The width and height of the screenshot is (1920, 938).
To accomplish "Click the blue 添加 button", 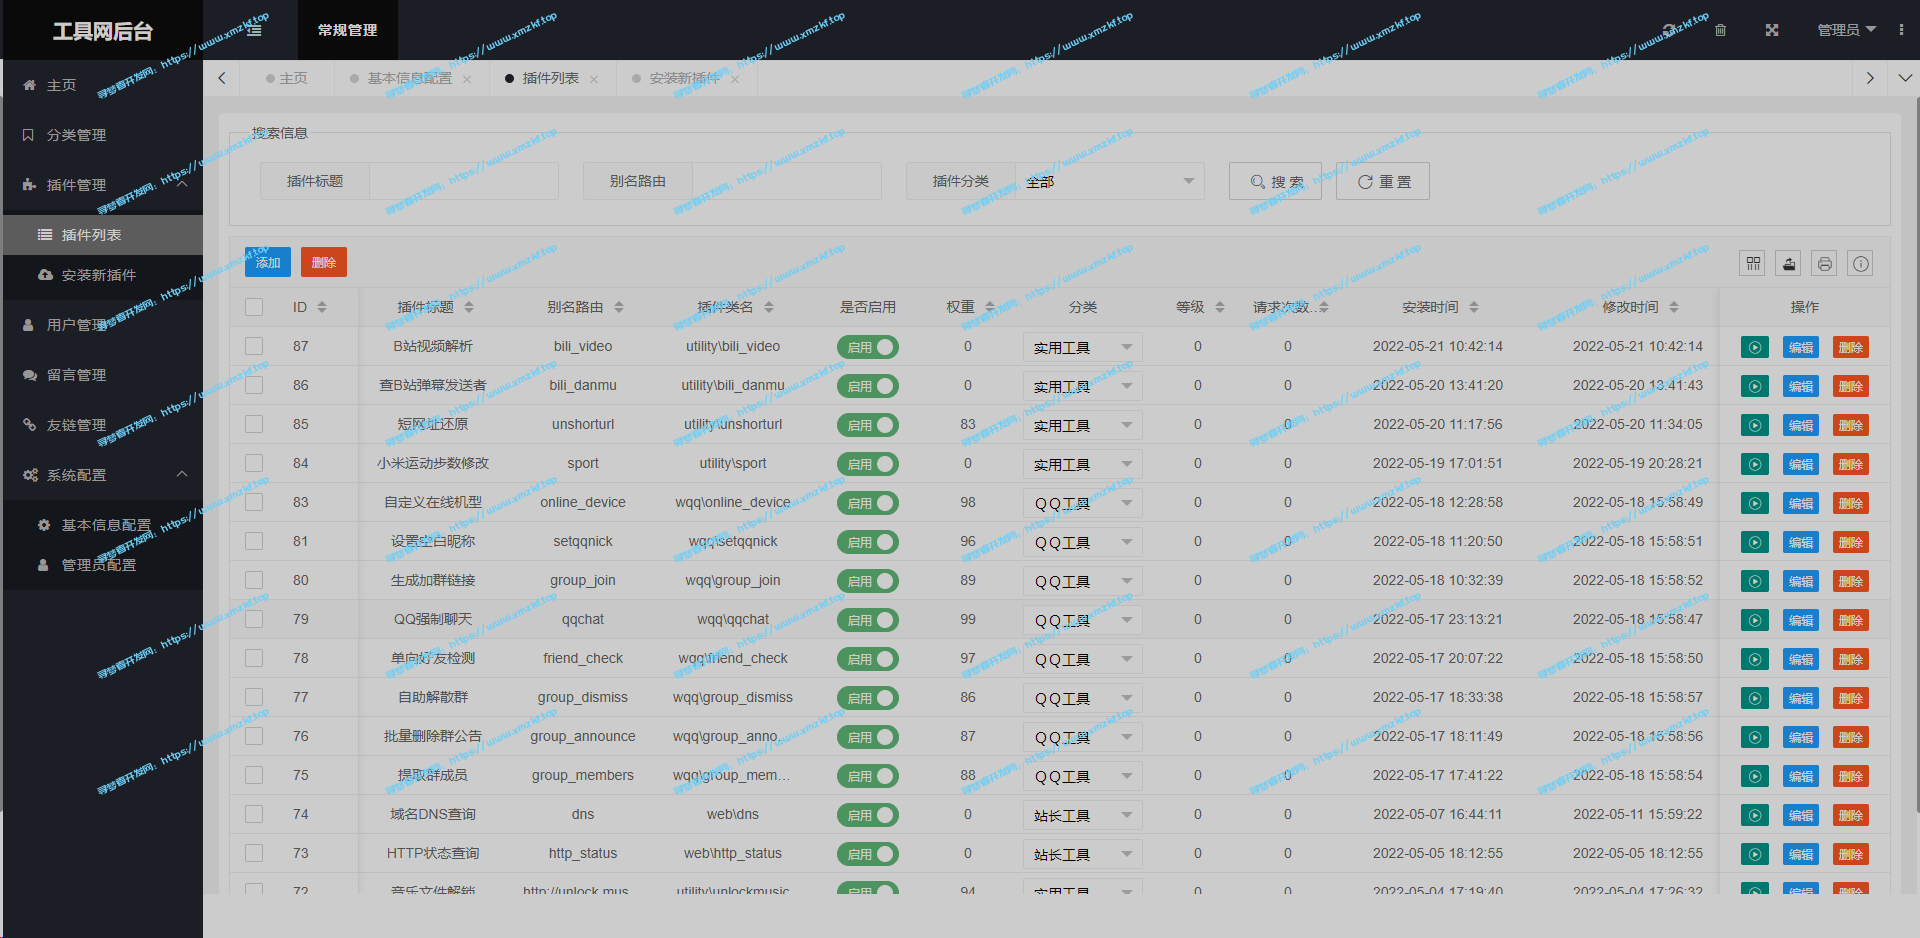I will coord(268,262).
